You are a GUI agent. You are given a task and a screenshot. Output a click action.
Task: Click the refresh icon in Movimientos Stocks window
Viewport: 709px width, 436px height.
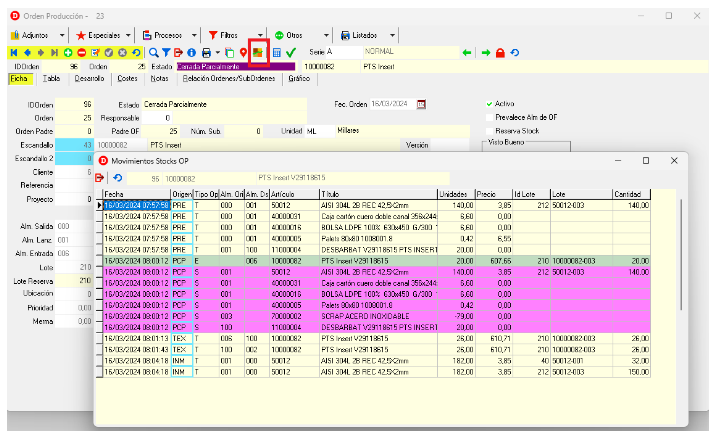pos(117,178)
